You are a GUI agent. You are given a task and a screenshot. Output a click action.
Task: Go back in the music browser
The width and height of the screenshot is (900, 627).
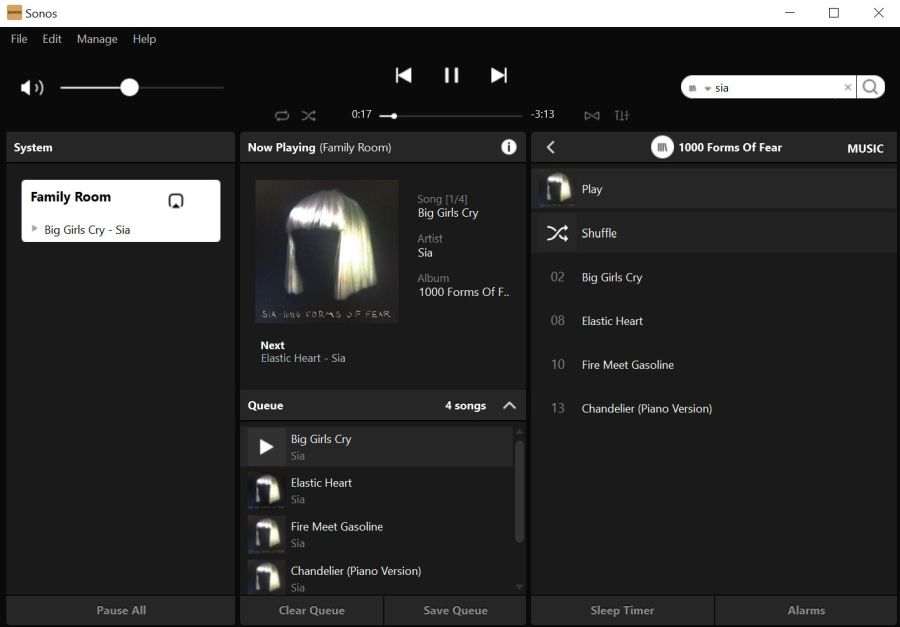point(550,148)
